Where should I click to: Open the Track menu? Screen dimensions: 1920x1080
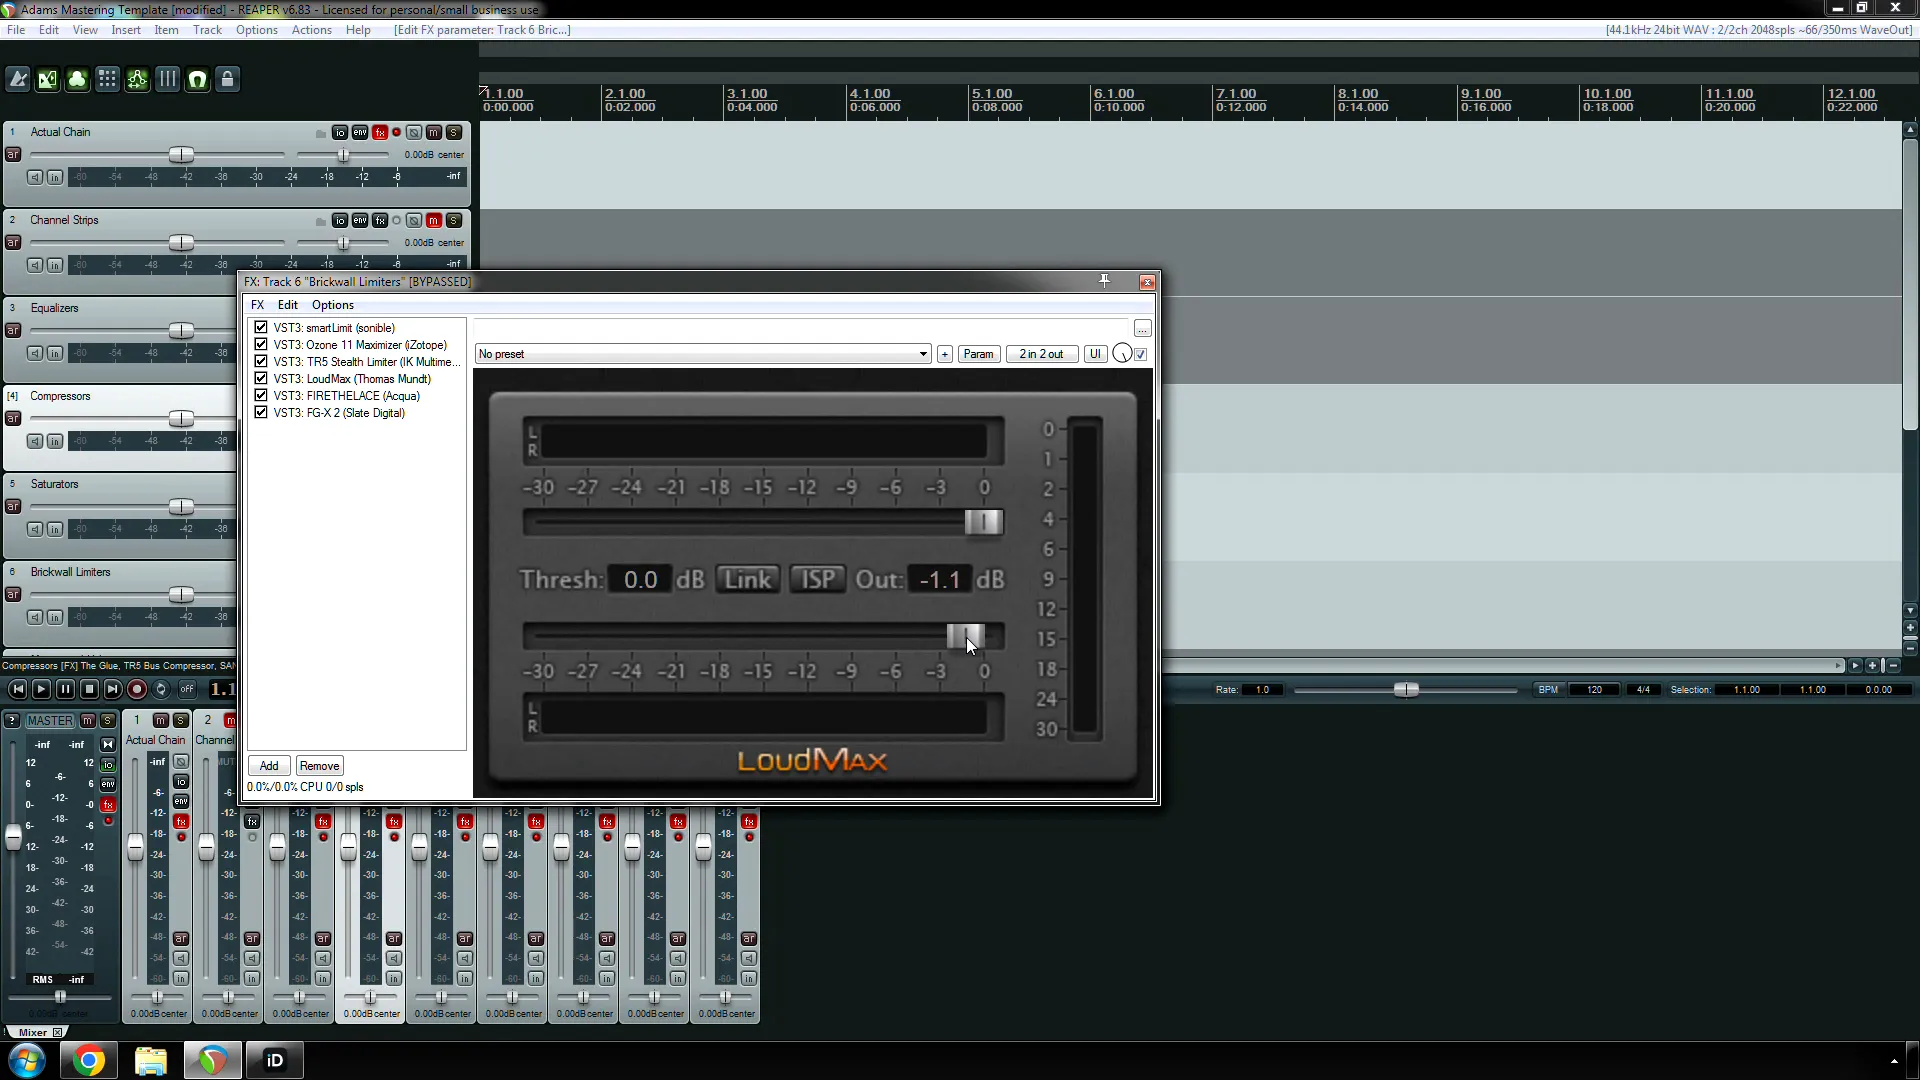click(x=207, y=30)
